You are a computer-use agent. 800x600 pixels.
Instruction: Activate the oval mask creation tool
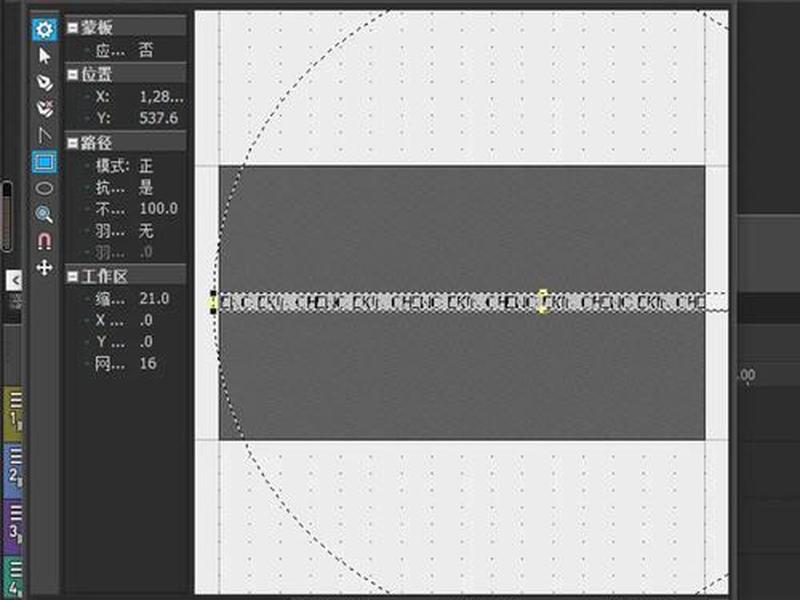[44, 188]
